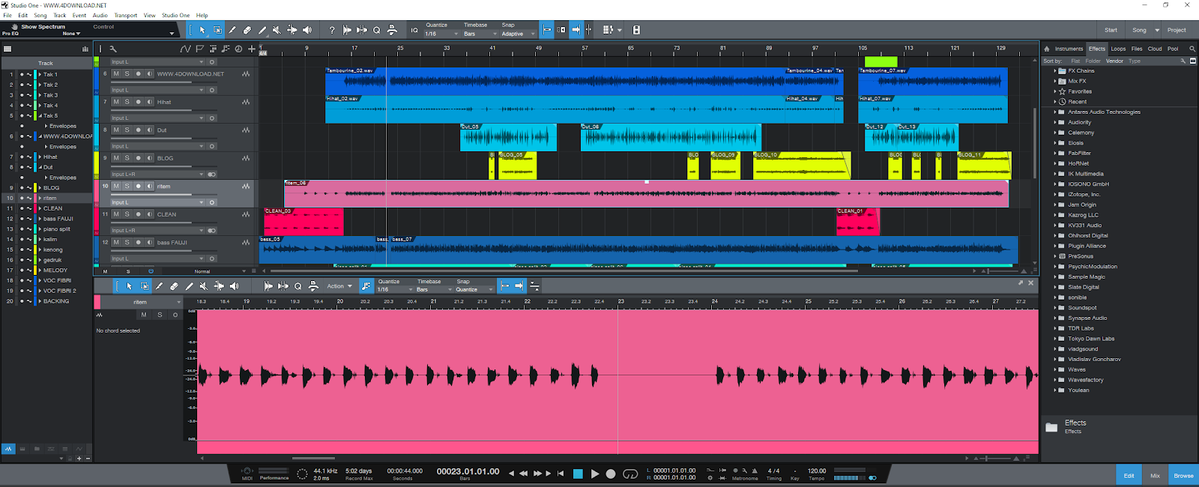Image resolution: width=1199 pixels, height=487 pixels.
Task: Switch to Loops browser tab
Action: click(x=1118, y=49)
